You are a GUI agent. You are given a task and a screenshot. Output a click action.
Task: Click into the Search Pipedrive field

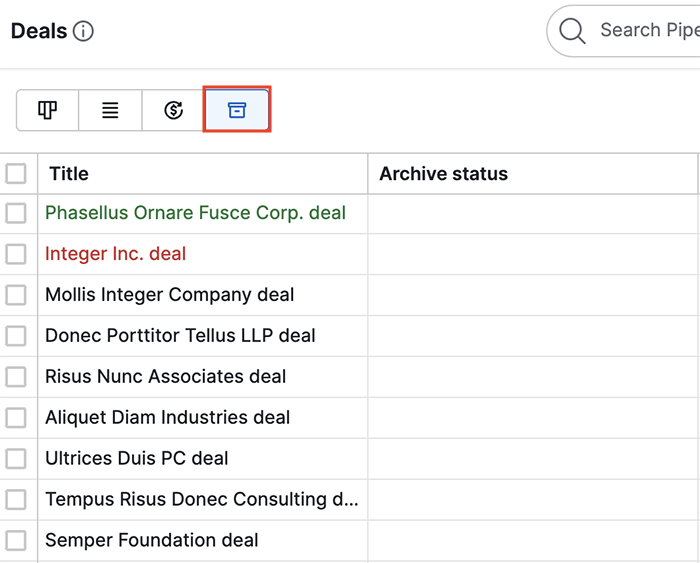pos(623,31)
